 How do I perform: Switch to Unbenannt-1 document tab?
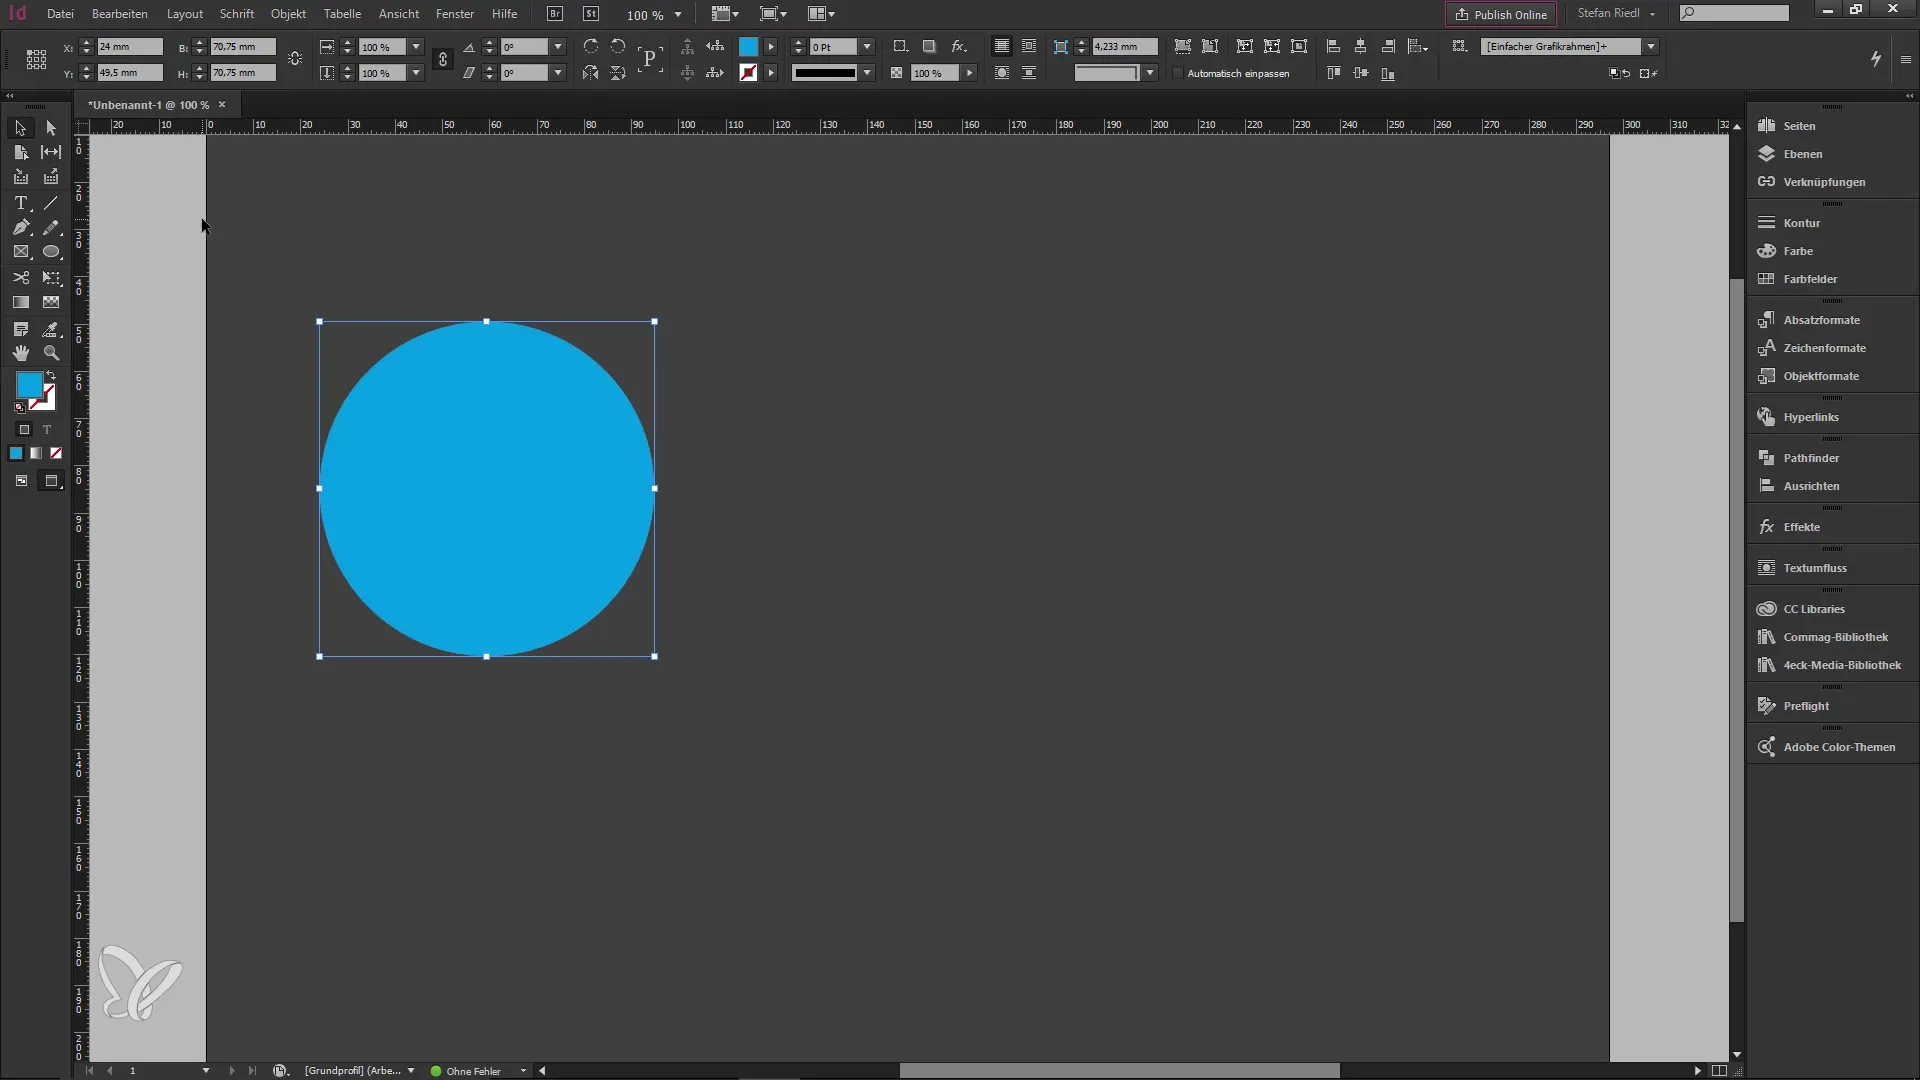coord(148,105)
